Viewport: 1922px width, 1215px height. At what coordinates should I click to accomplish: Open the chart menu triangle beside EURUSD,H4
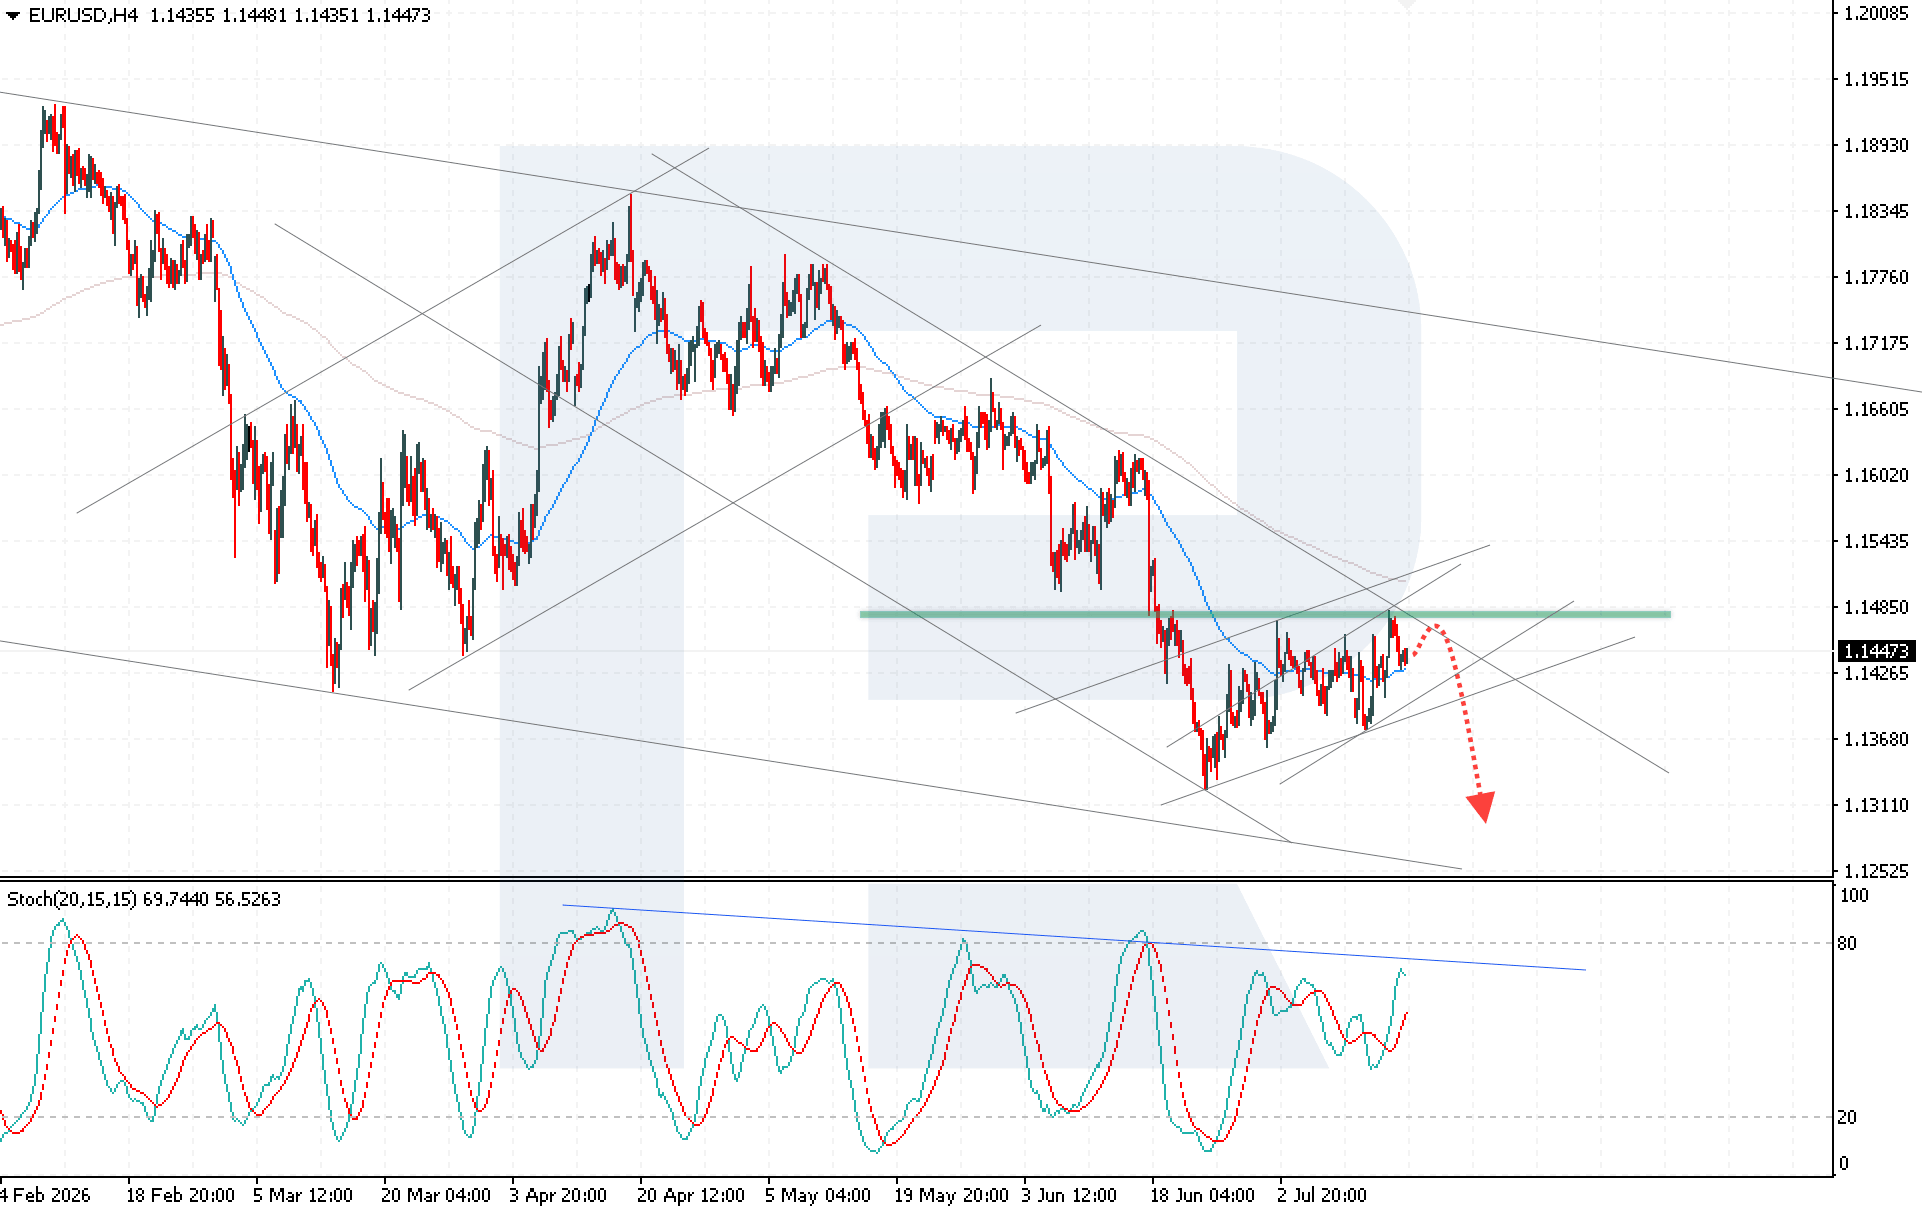tap(13, 16)
